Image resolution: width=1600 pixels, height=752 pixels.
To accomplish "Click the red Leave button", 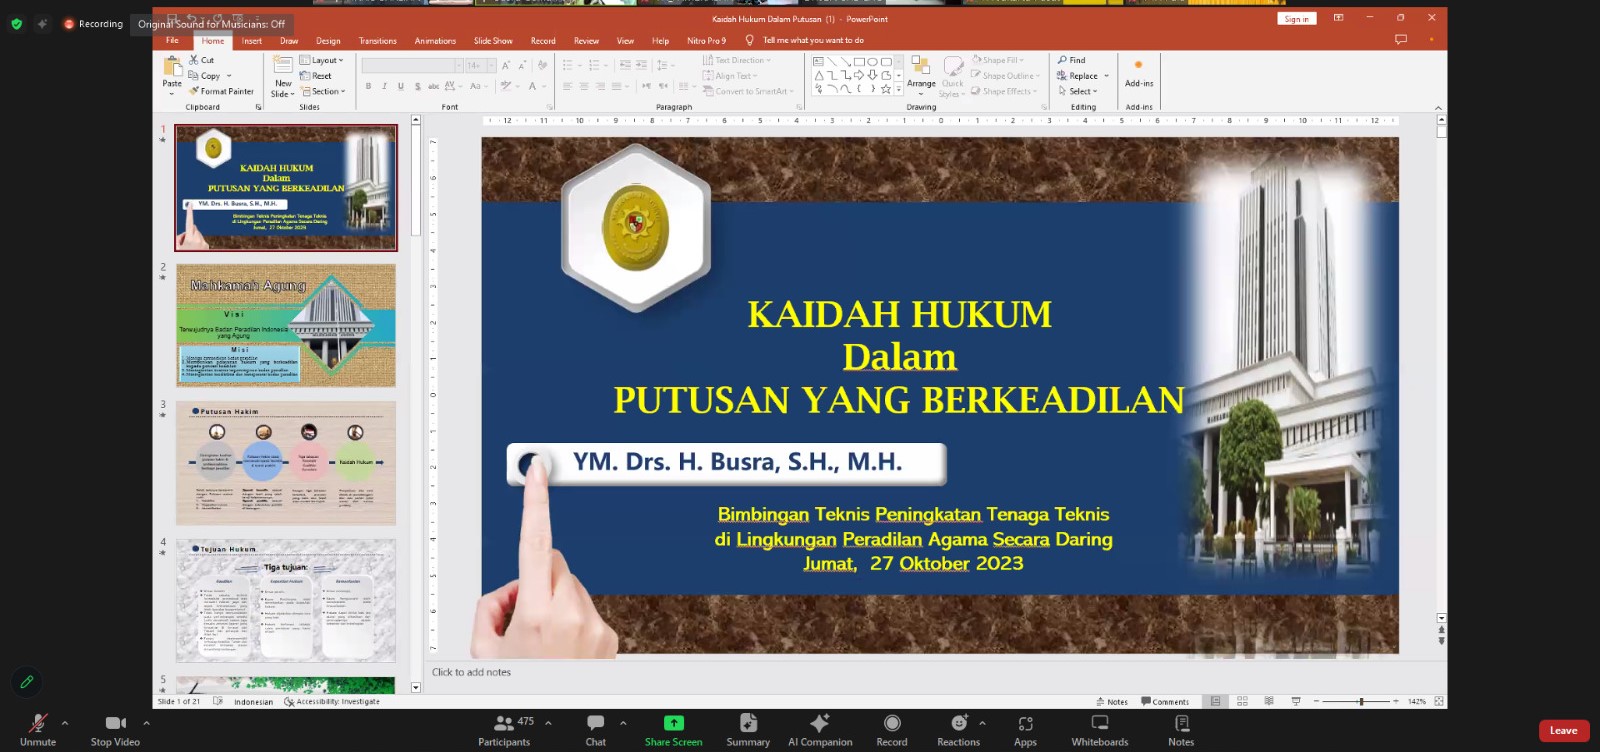I will pyautogui.click(x=1564, y=731).
